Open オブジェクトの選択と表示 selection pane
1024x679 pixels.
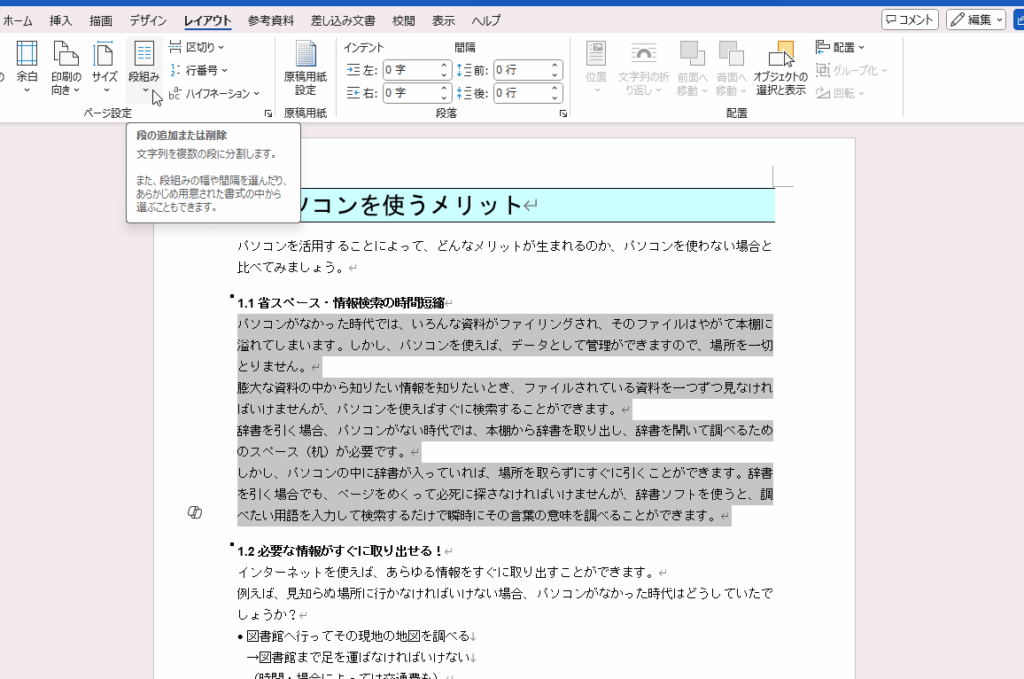[x=780, y=66]
